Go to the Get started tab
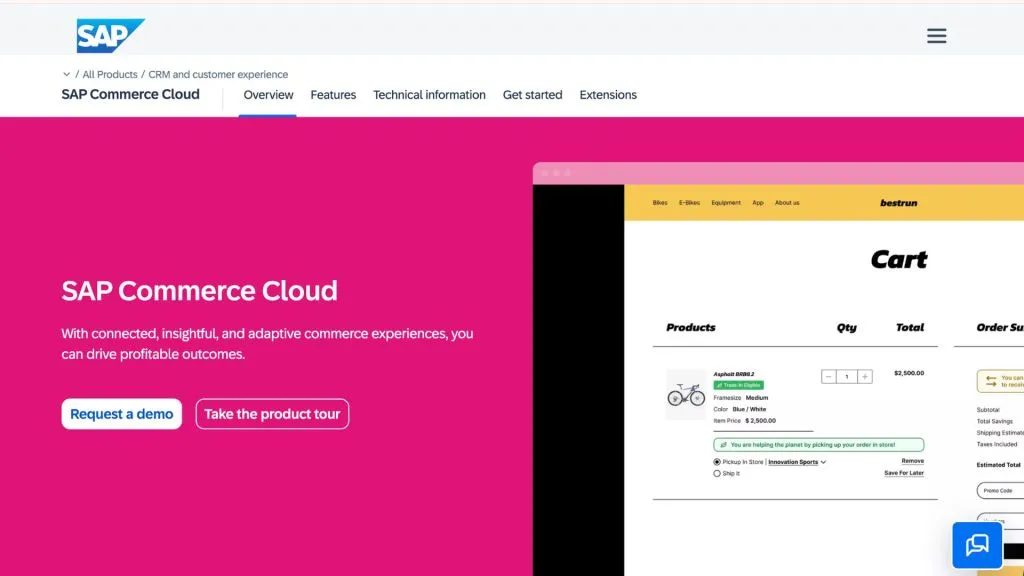This screenshot has height=576, width=1024. coord(532,95)
